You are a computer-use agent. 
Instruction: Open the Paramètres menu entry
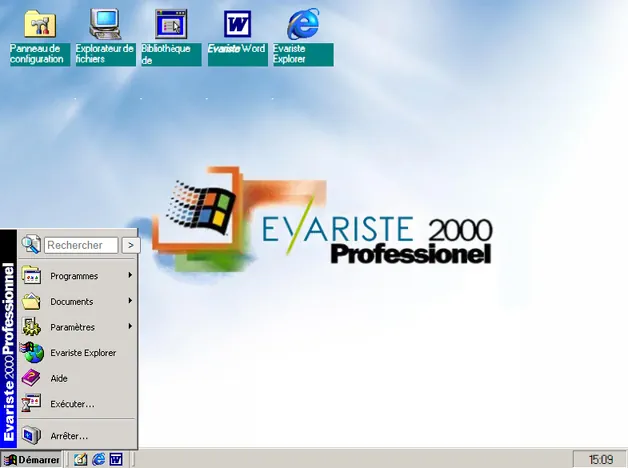coord(77,327)
